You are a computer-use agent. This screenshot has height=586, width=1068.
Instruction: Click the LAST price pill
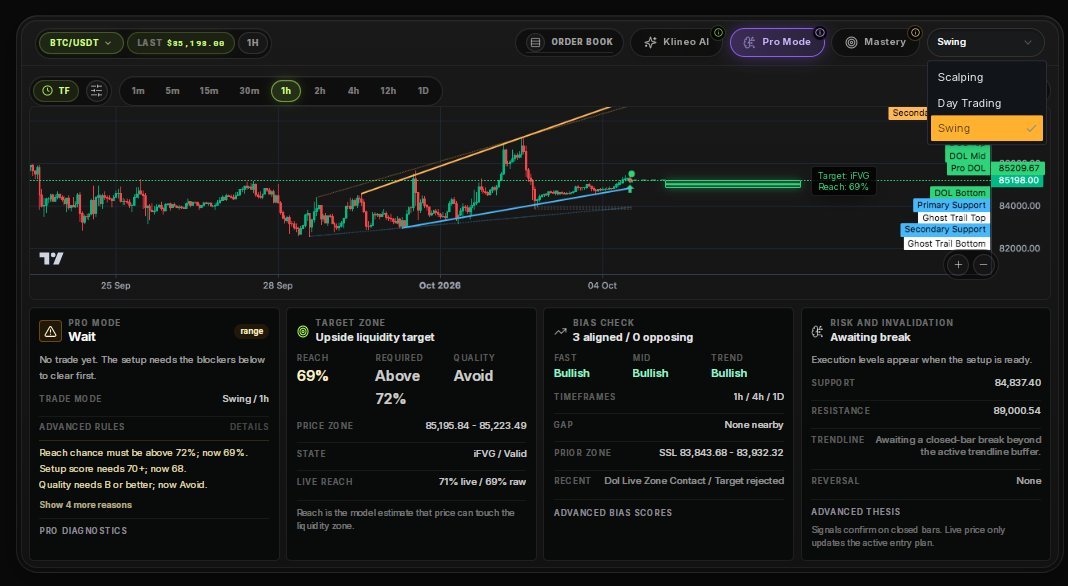[x=180, y=43]
